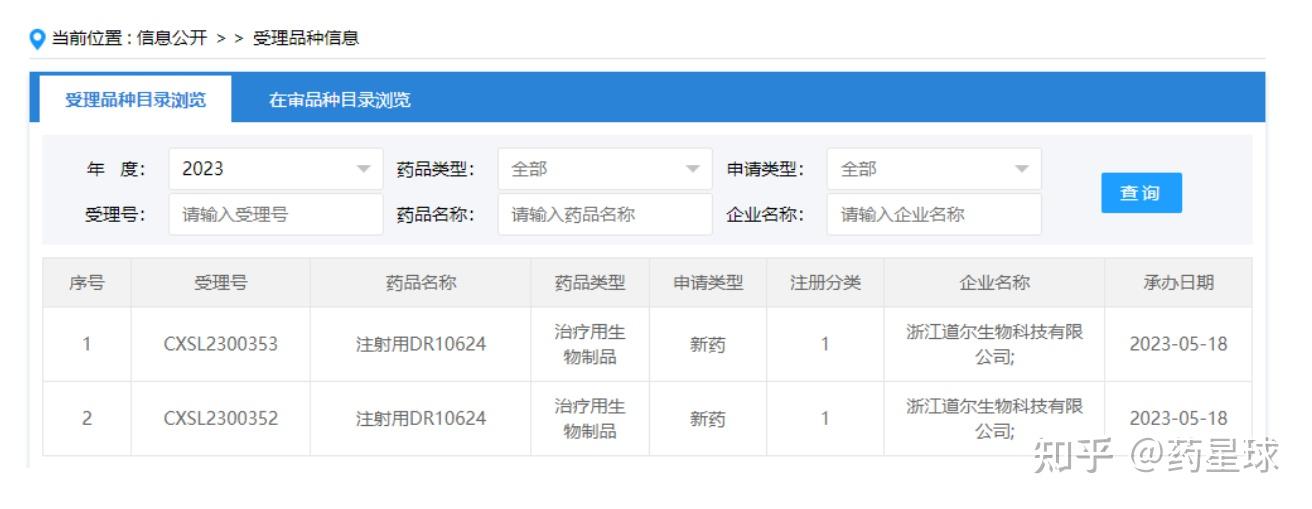Click 注册分类 value 1 in the CXSL2300352 row
The image size is (1312, 509).
tap(825, 418)
